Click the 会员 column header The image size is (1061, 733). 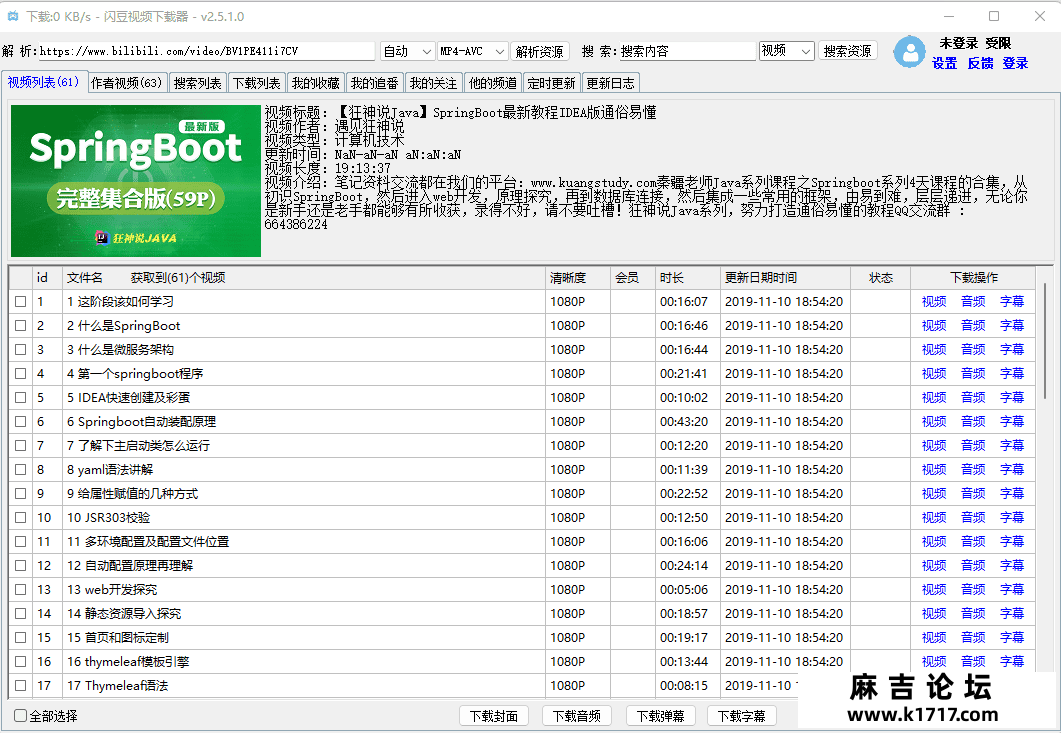click(632, 277)
